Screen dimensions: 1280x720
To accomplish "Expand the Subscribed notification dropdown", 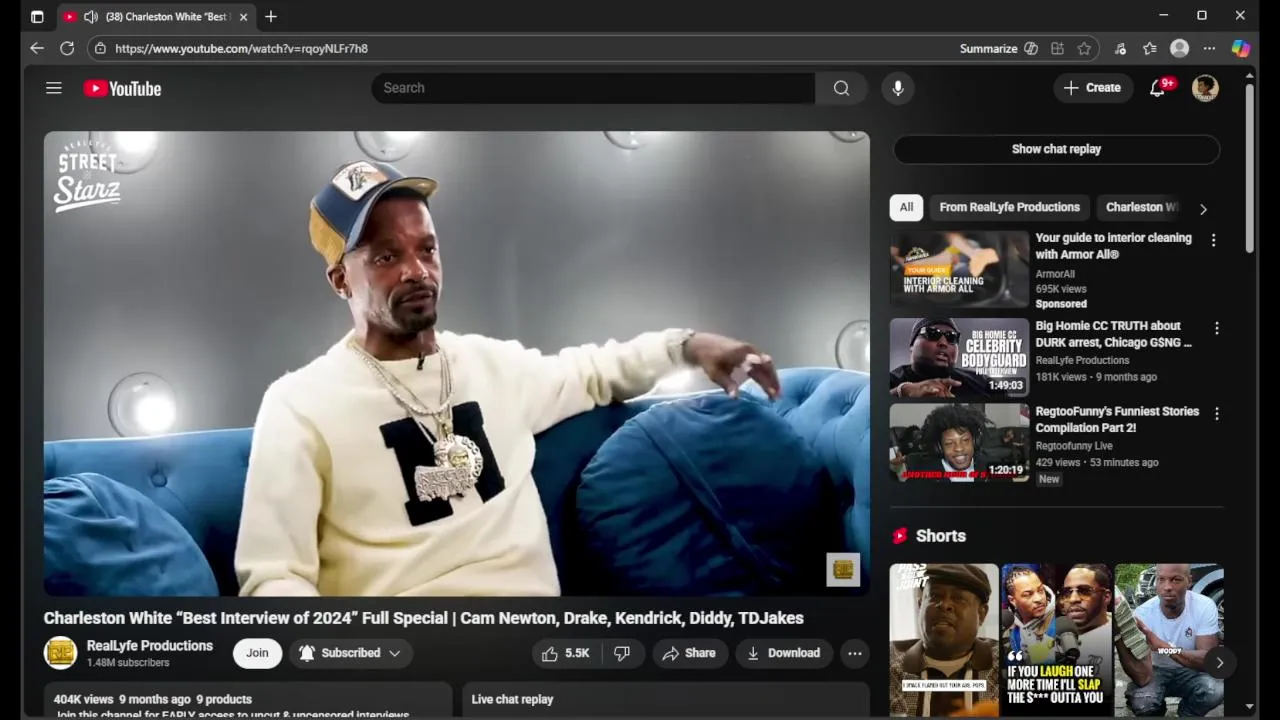I will tap(350, 653).
